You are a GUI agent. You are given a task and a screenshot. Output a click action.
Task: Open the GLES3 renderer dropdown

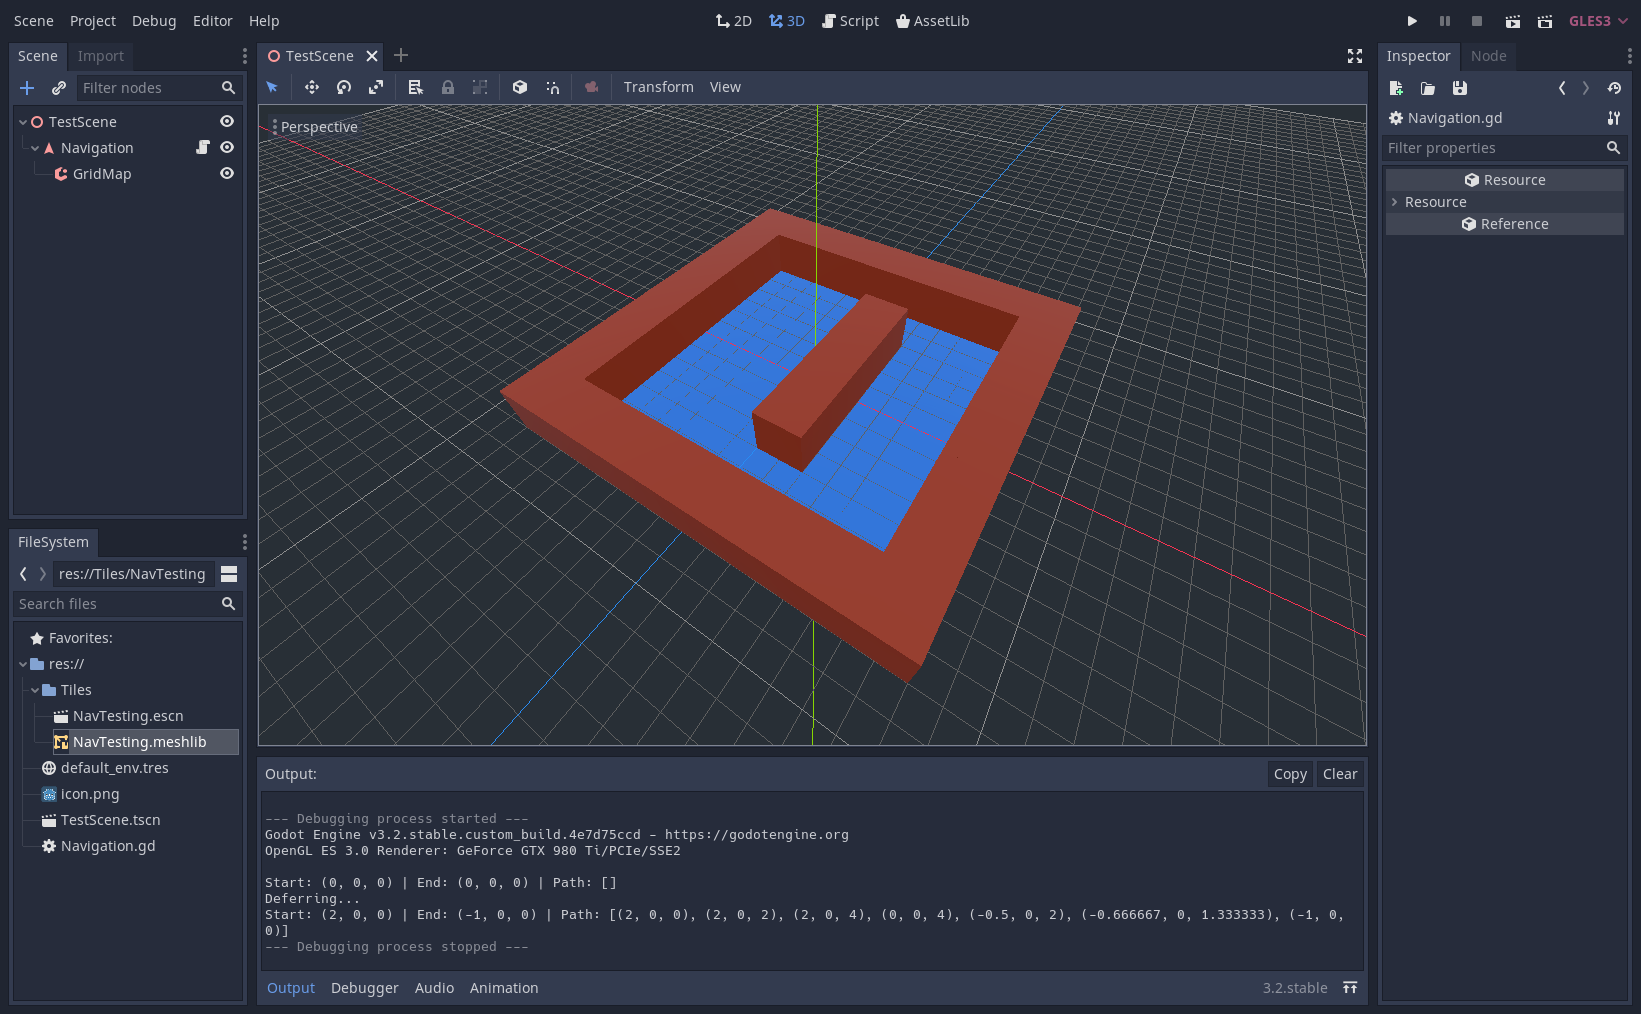[1598, 21]
